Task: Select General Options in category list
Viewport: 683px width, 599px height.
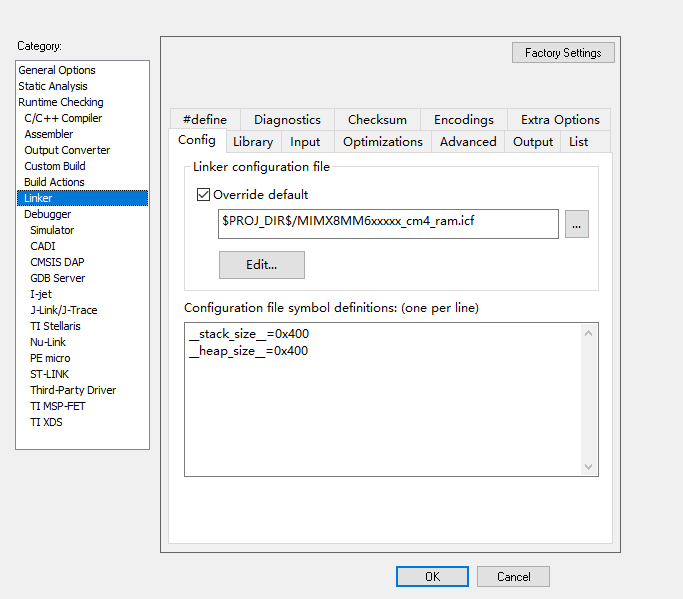Action: (57, 70)
